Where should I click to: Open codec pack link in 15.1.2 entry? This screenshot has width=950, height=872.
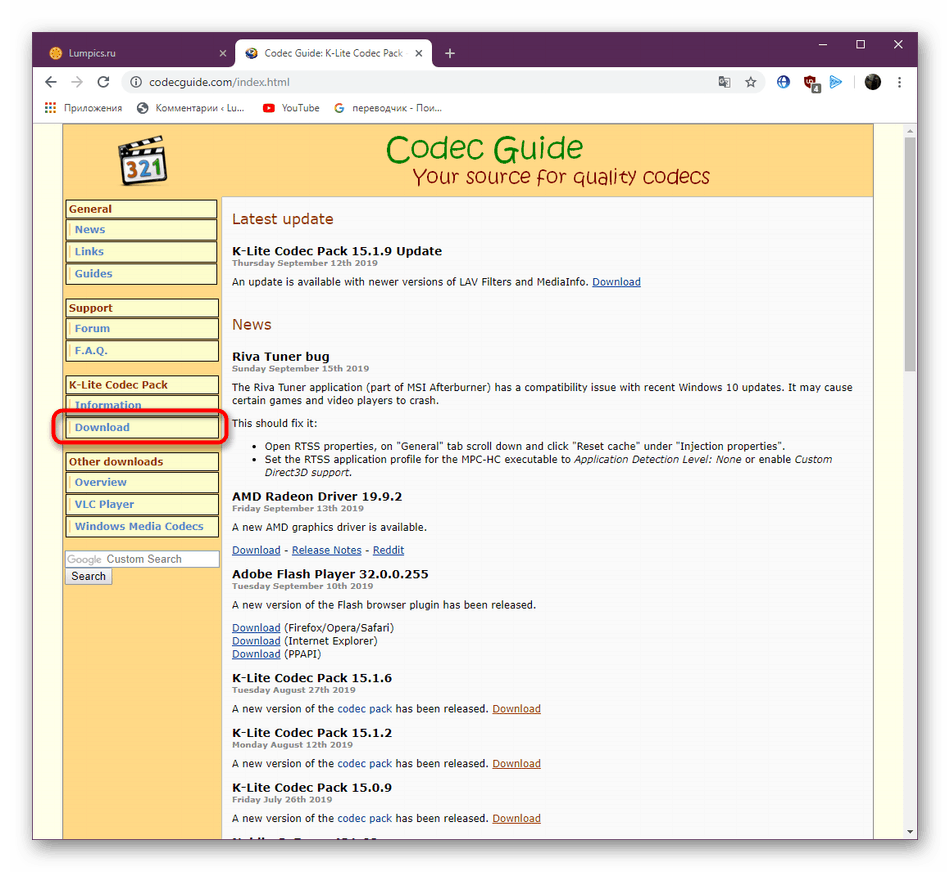point(365,764)
